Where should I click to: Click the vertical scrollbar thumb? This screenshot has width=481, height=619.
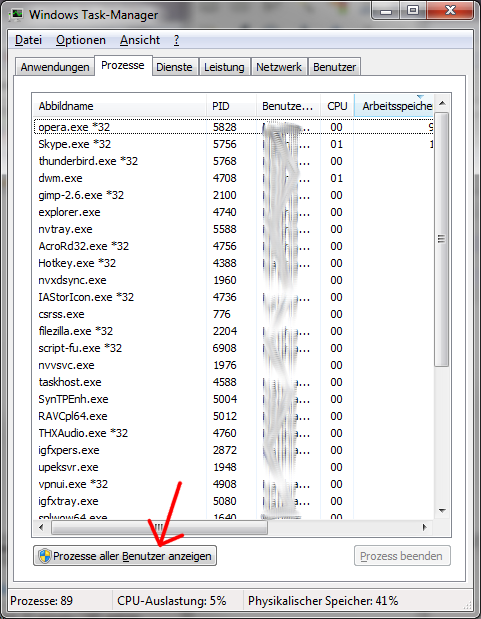(x=442, y=239)
